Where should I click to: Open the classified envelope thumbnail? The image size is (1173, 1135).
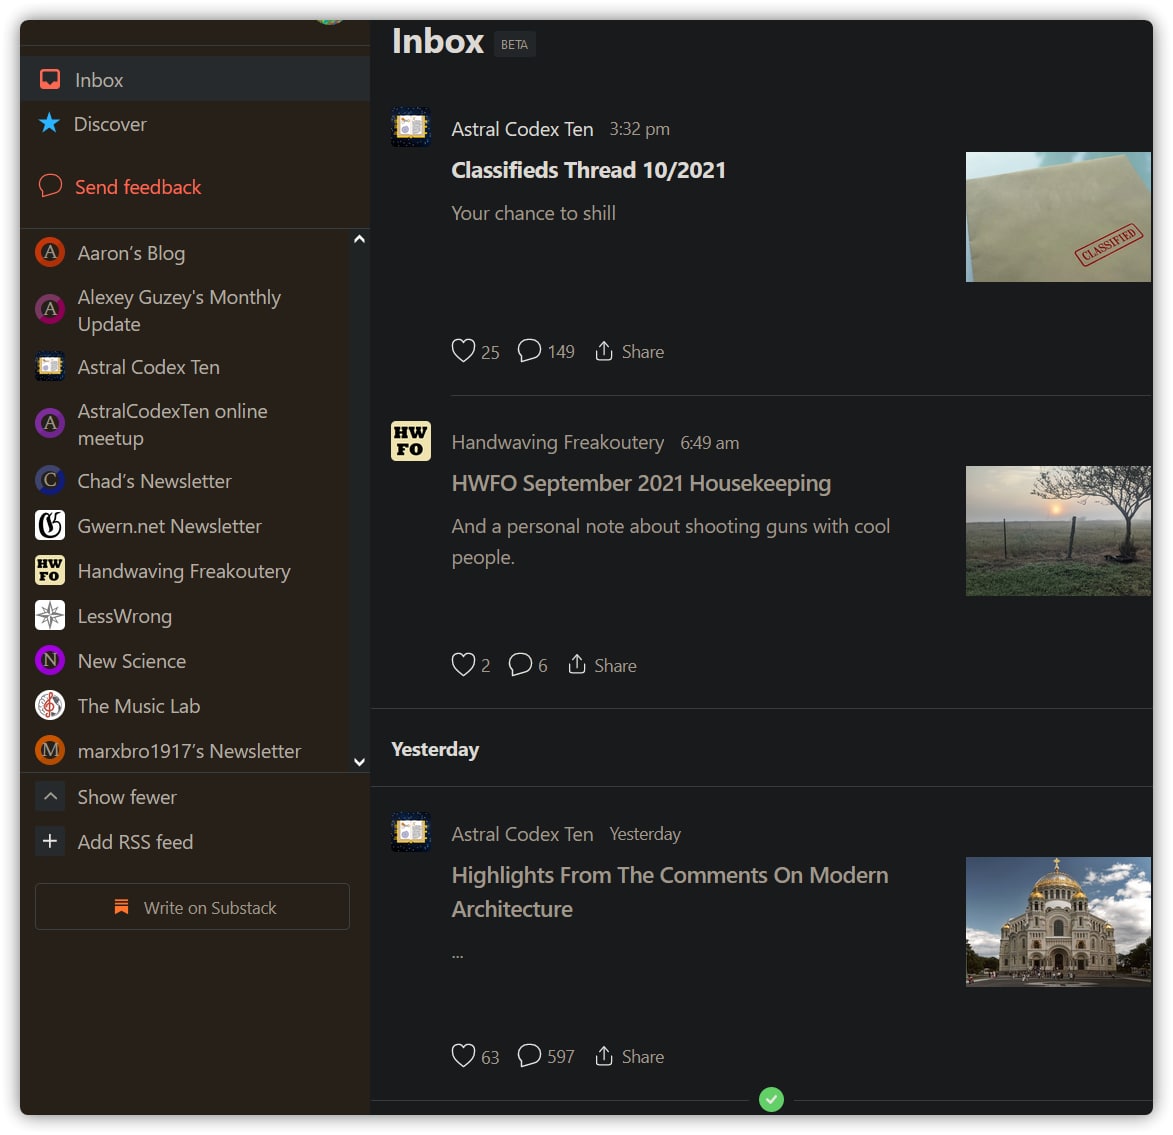(x=1058, y=217)
